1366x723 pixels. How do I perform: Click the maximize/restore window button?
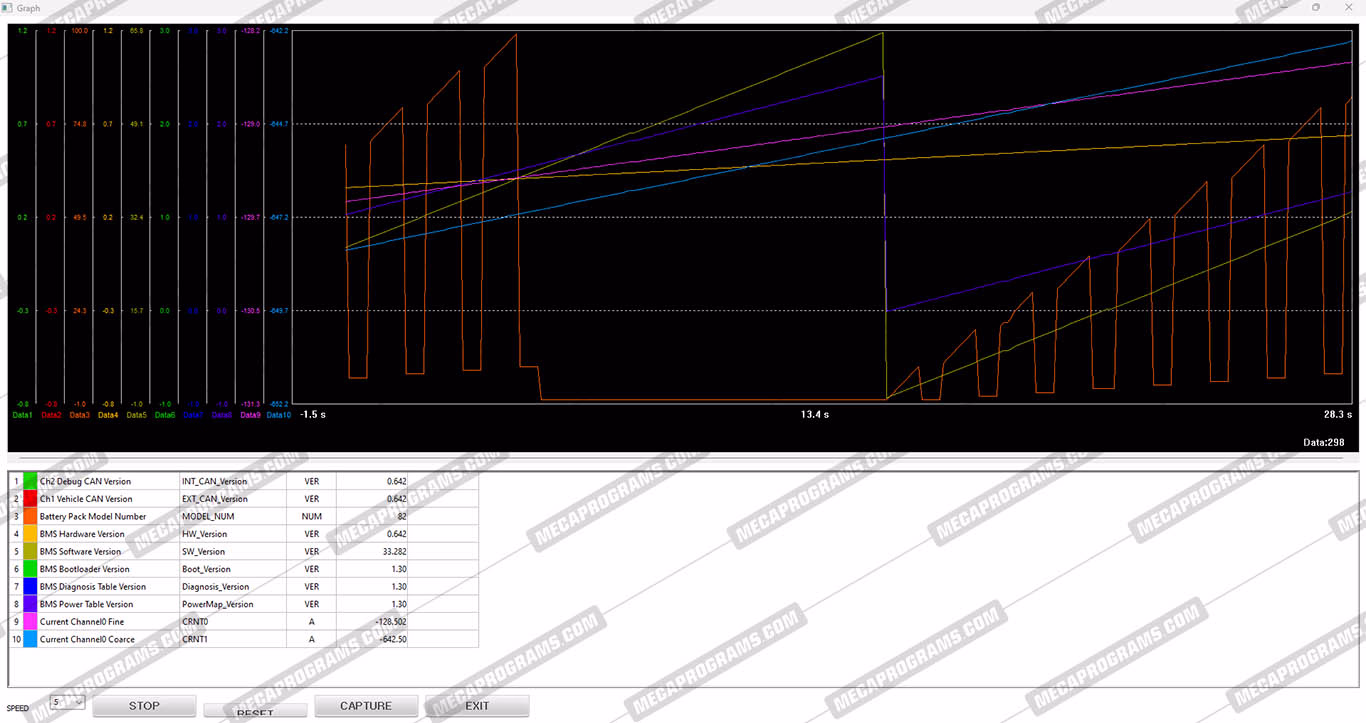click(x=1315, y=8)
